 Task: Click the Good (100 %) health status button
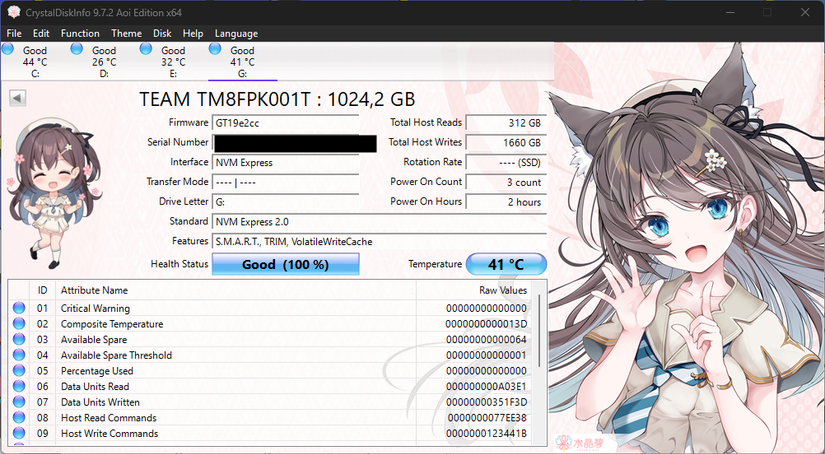point(286,264)
